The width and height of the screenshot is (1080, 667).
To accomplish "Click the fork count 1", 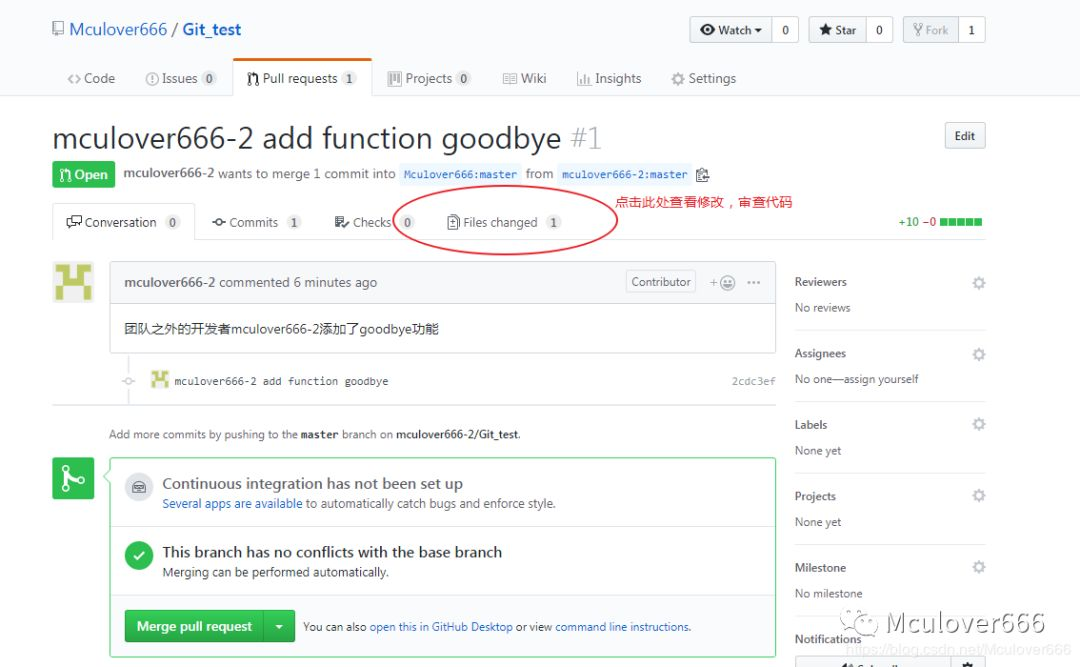I will tap(971, 30).
